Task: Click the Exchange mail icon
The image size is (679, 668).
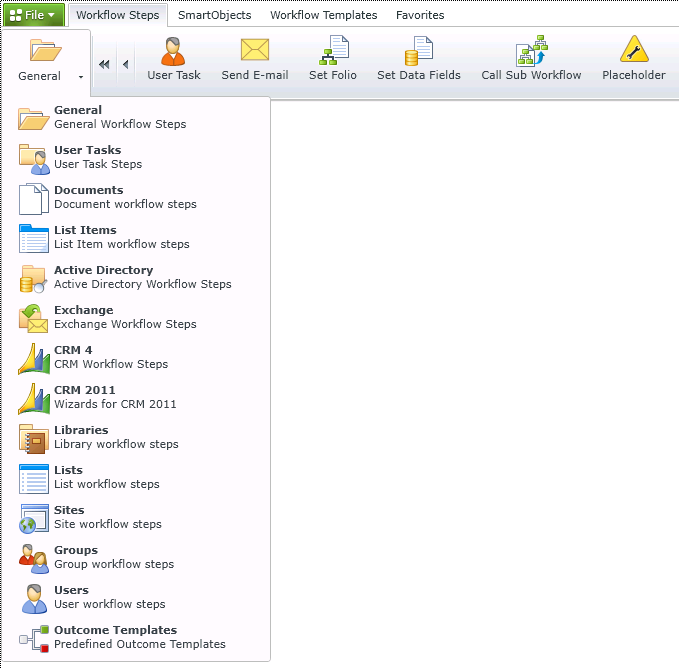Action: pos(33,319)
